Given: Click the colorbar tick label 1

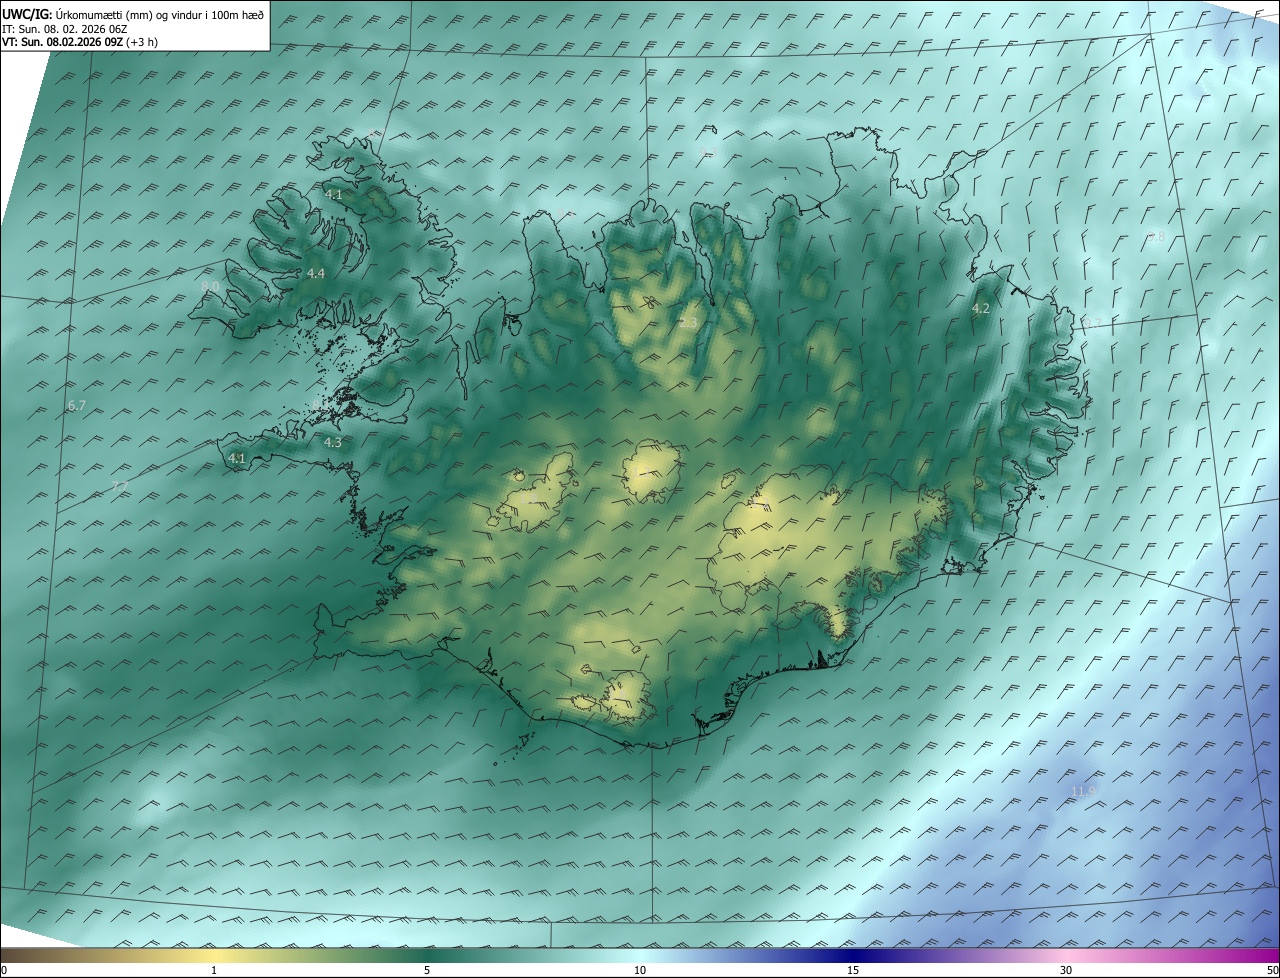Looking at the screenshot, I should click(214, 971).
